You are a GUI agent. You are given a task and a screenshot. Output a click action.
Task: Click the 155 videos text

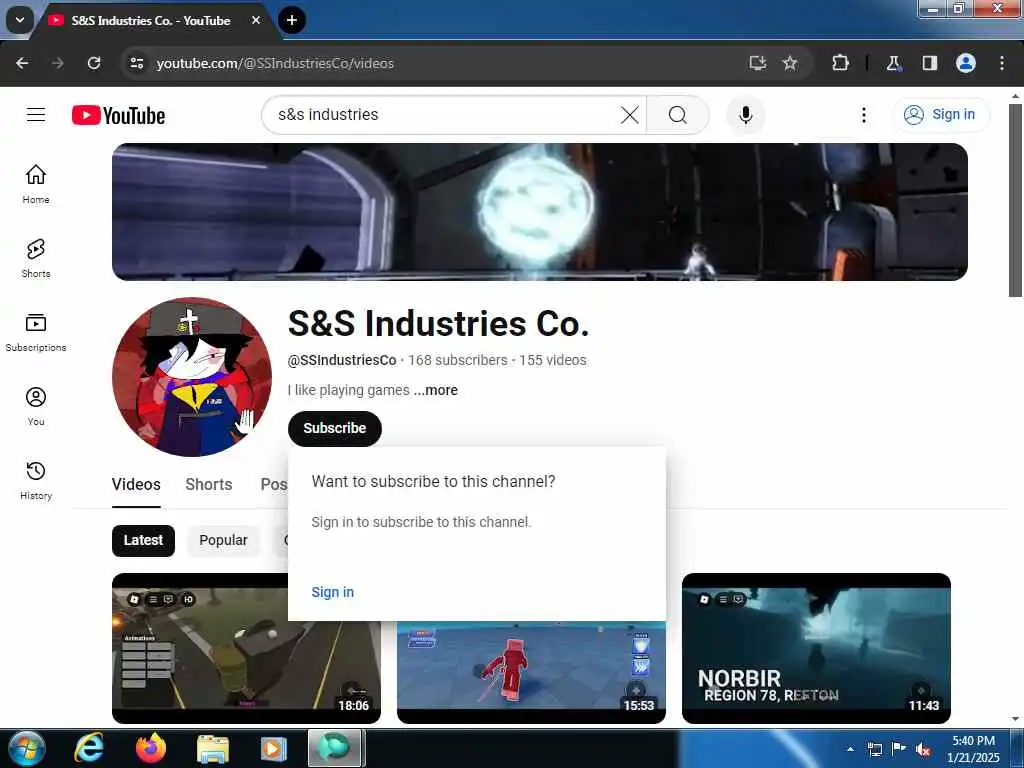[552, 360]
